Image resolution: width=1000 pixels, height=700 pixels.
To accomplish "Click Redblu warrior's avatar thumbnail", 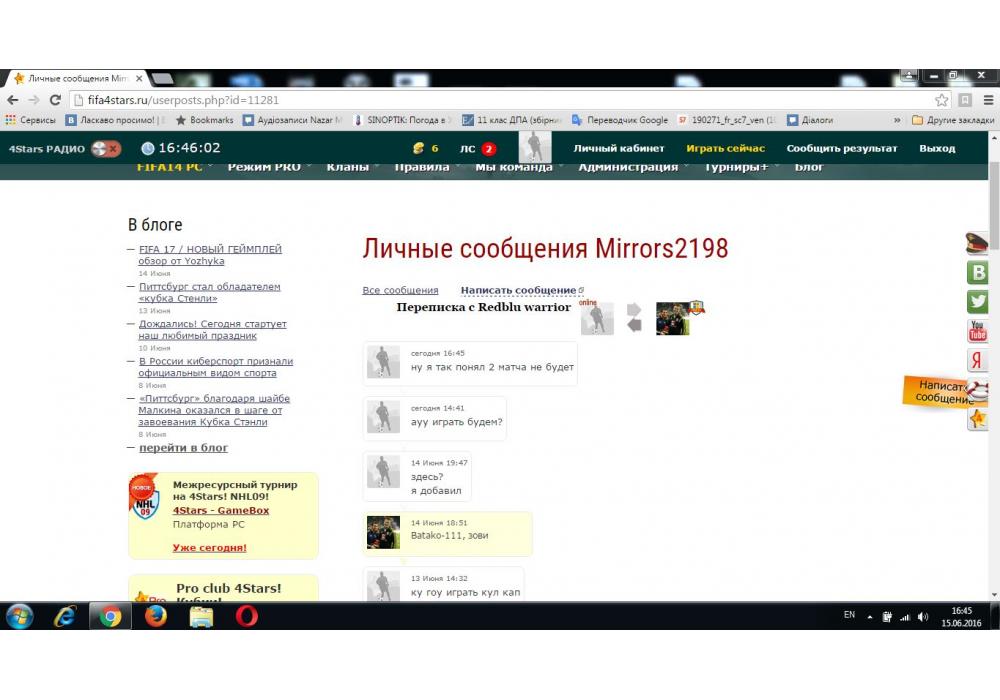I will 673,318.
